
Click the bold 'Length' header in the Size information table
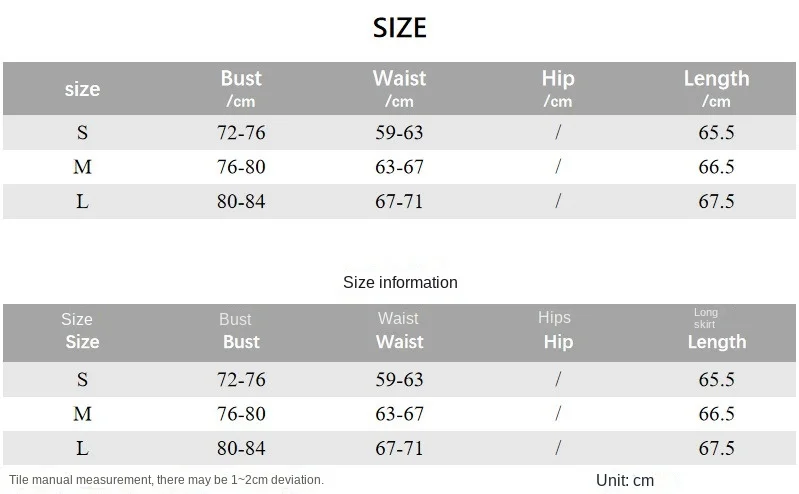[x=716, y=342]
